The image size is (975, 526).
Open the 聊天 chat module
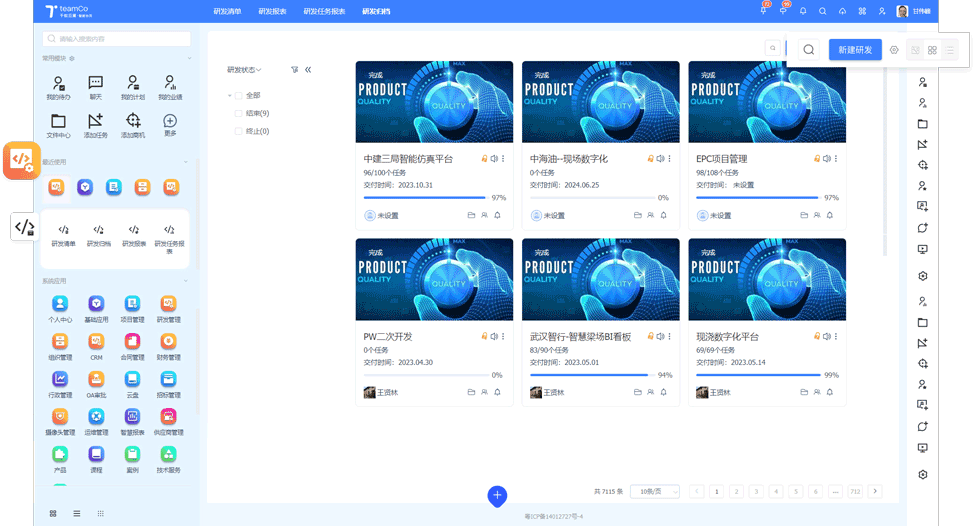[x=96, y=85]
